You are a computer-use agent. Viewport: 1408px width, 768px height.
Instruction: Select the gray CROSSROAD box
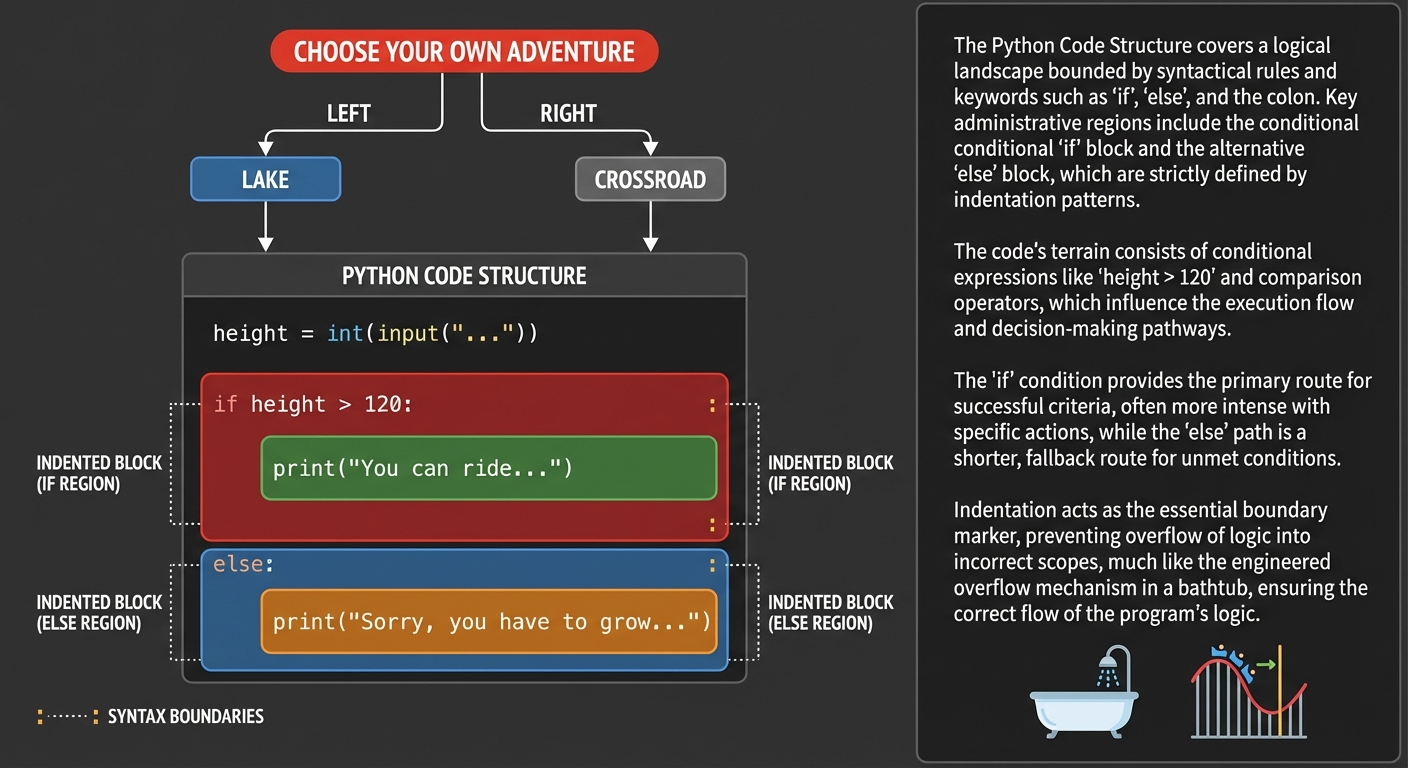click(650, 180)
